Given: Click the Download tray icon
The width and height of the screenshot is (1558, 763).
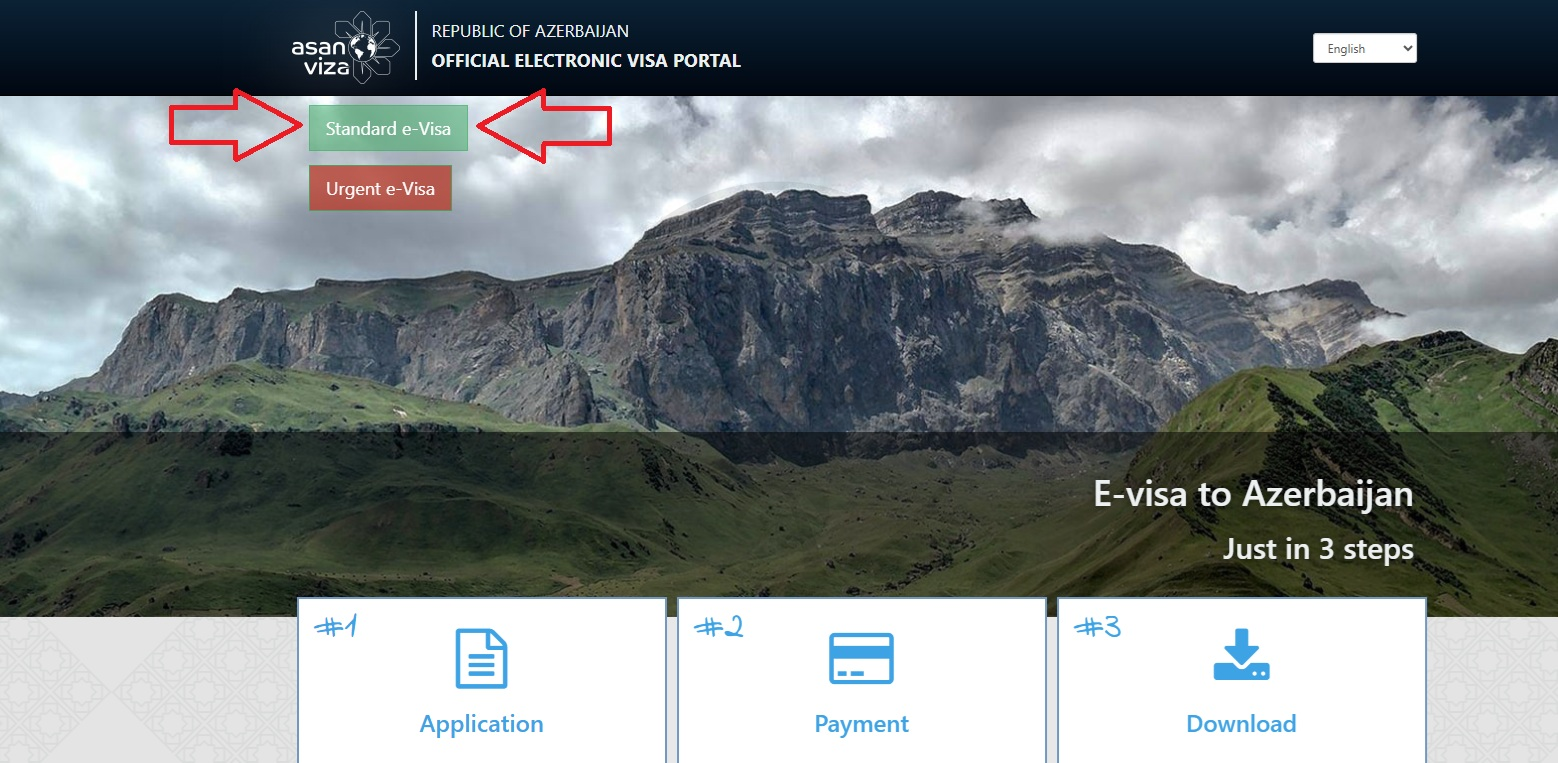Looking at the screenshot, I should (x=1241, y=655).
